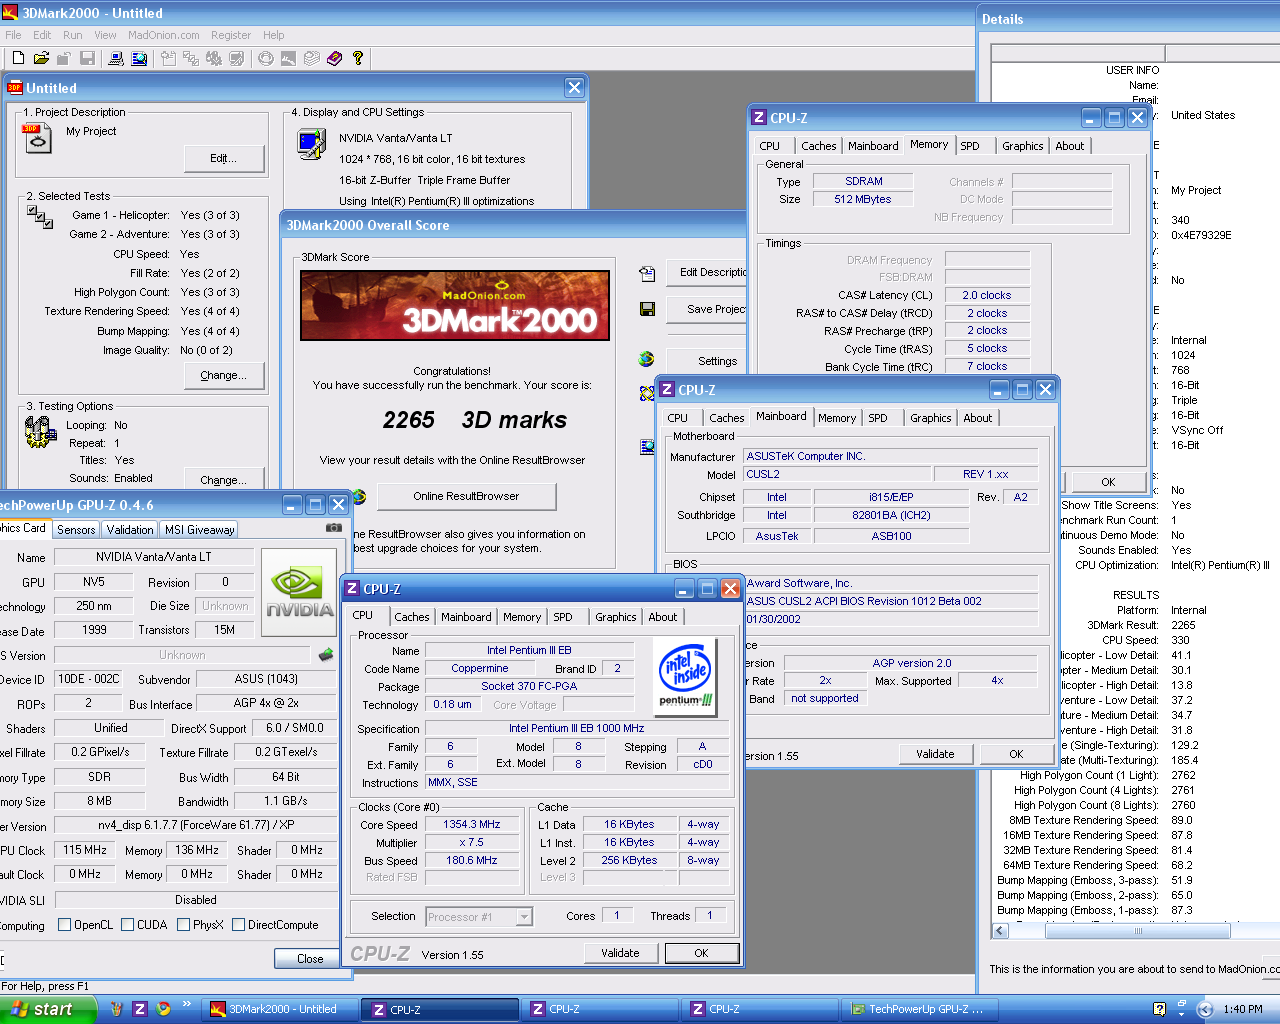
Task: Click the GPU-Z BIOS save chip icon
Action: click(x=326, y=655)
